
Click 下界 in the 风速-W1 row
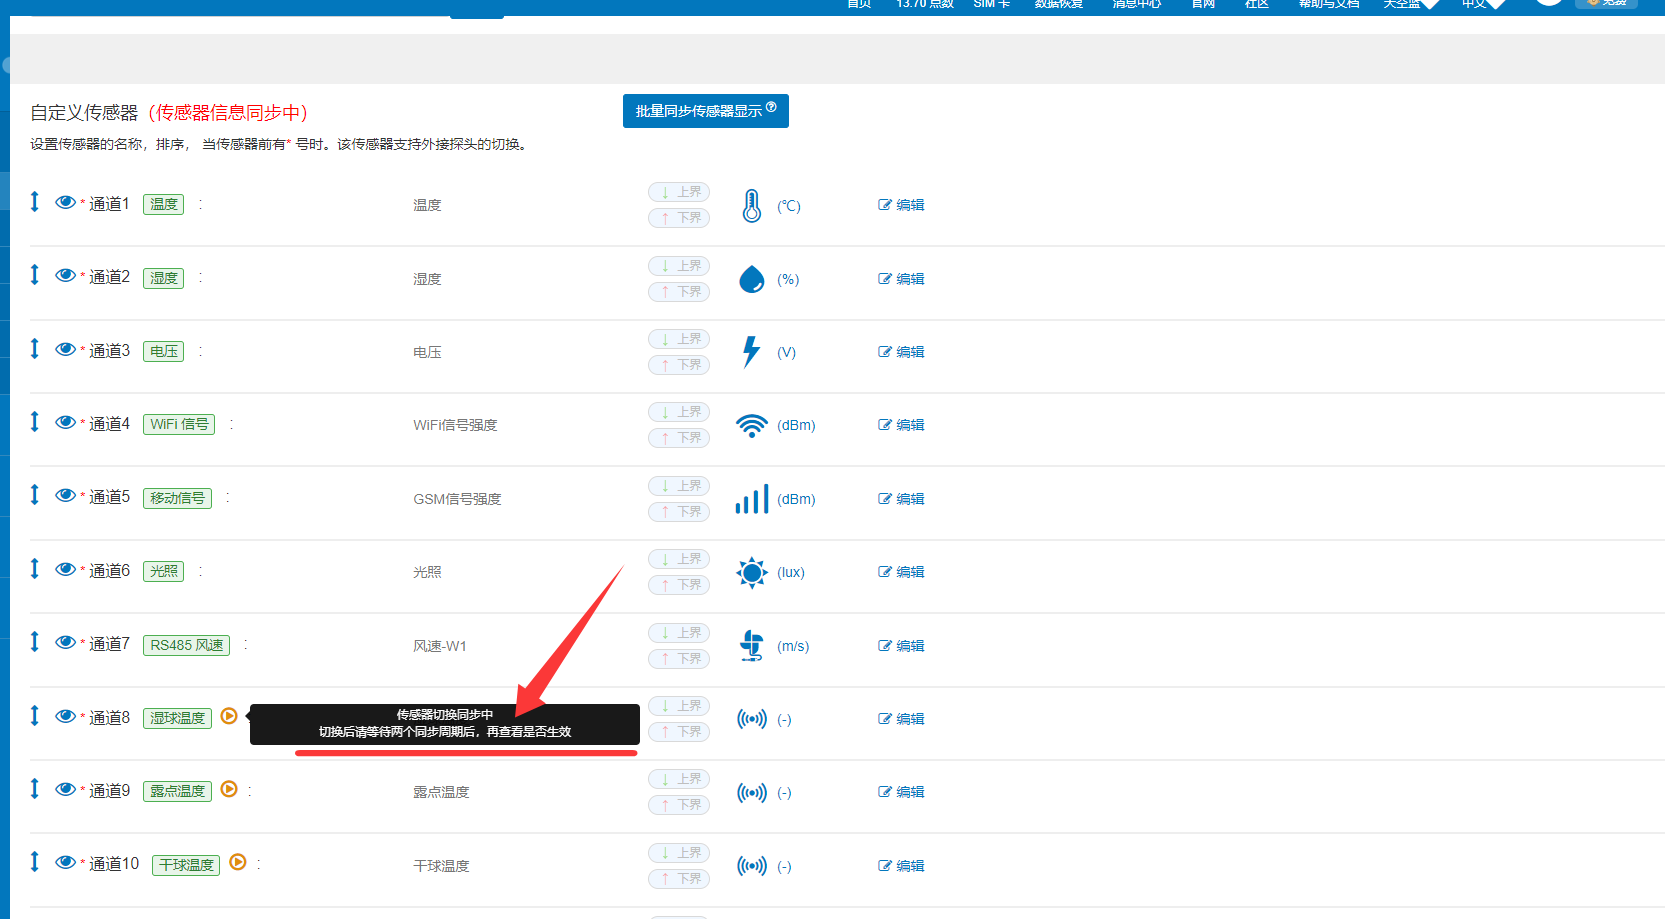click(x=679, y=659)
